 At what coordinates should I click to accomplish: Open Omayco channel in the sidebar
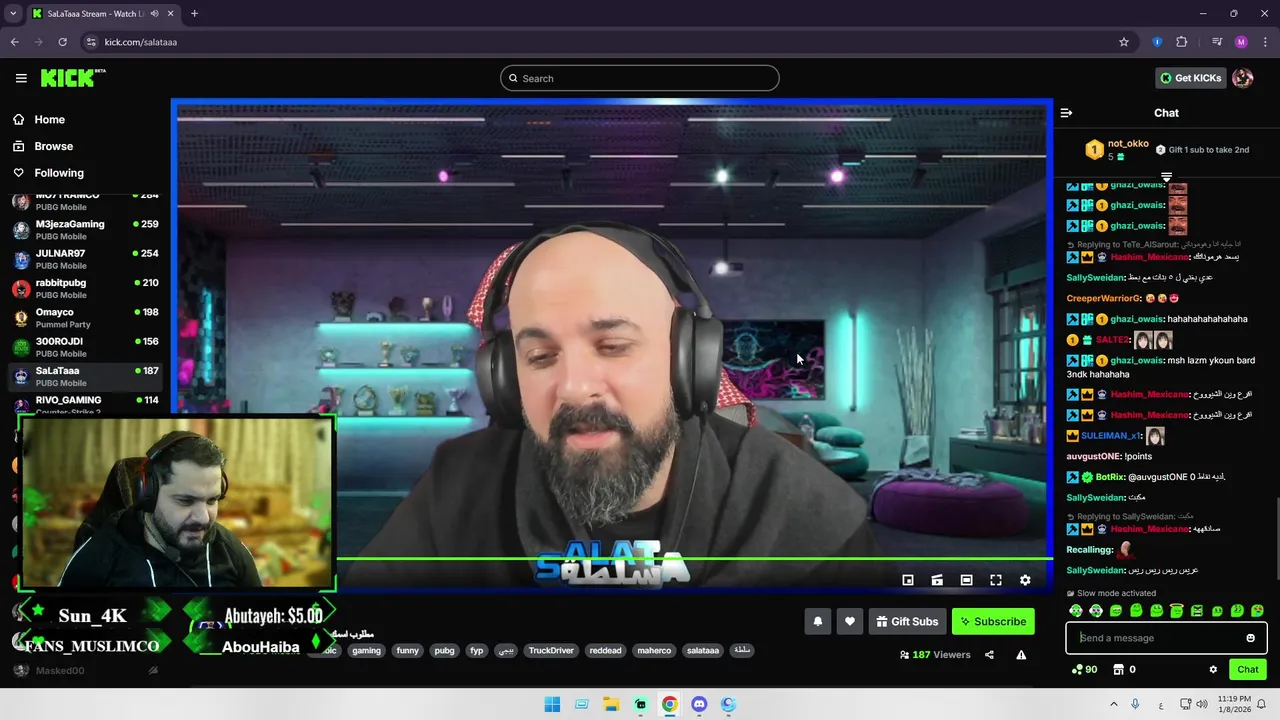(86, 318)
